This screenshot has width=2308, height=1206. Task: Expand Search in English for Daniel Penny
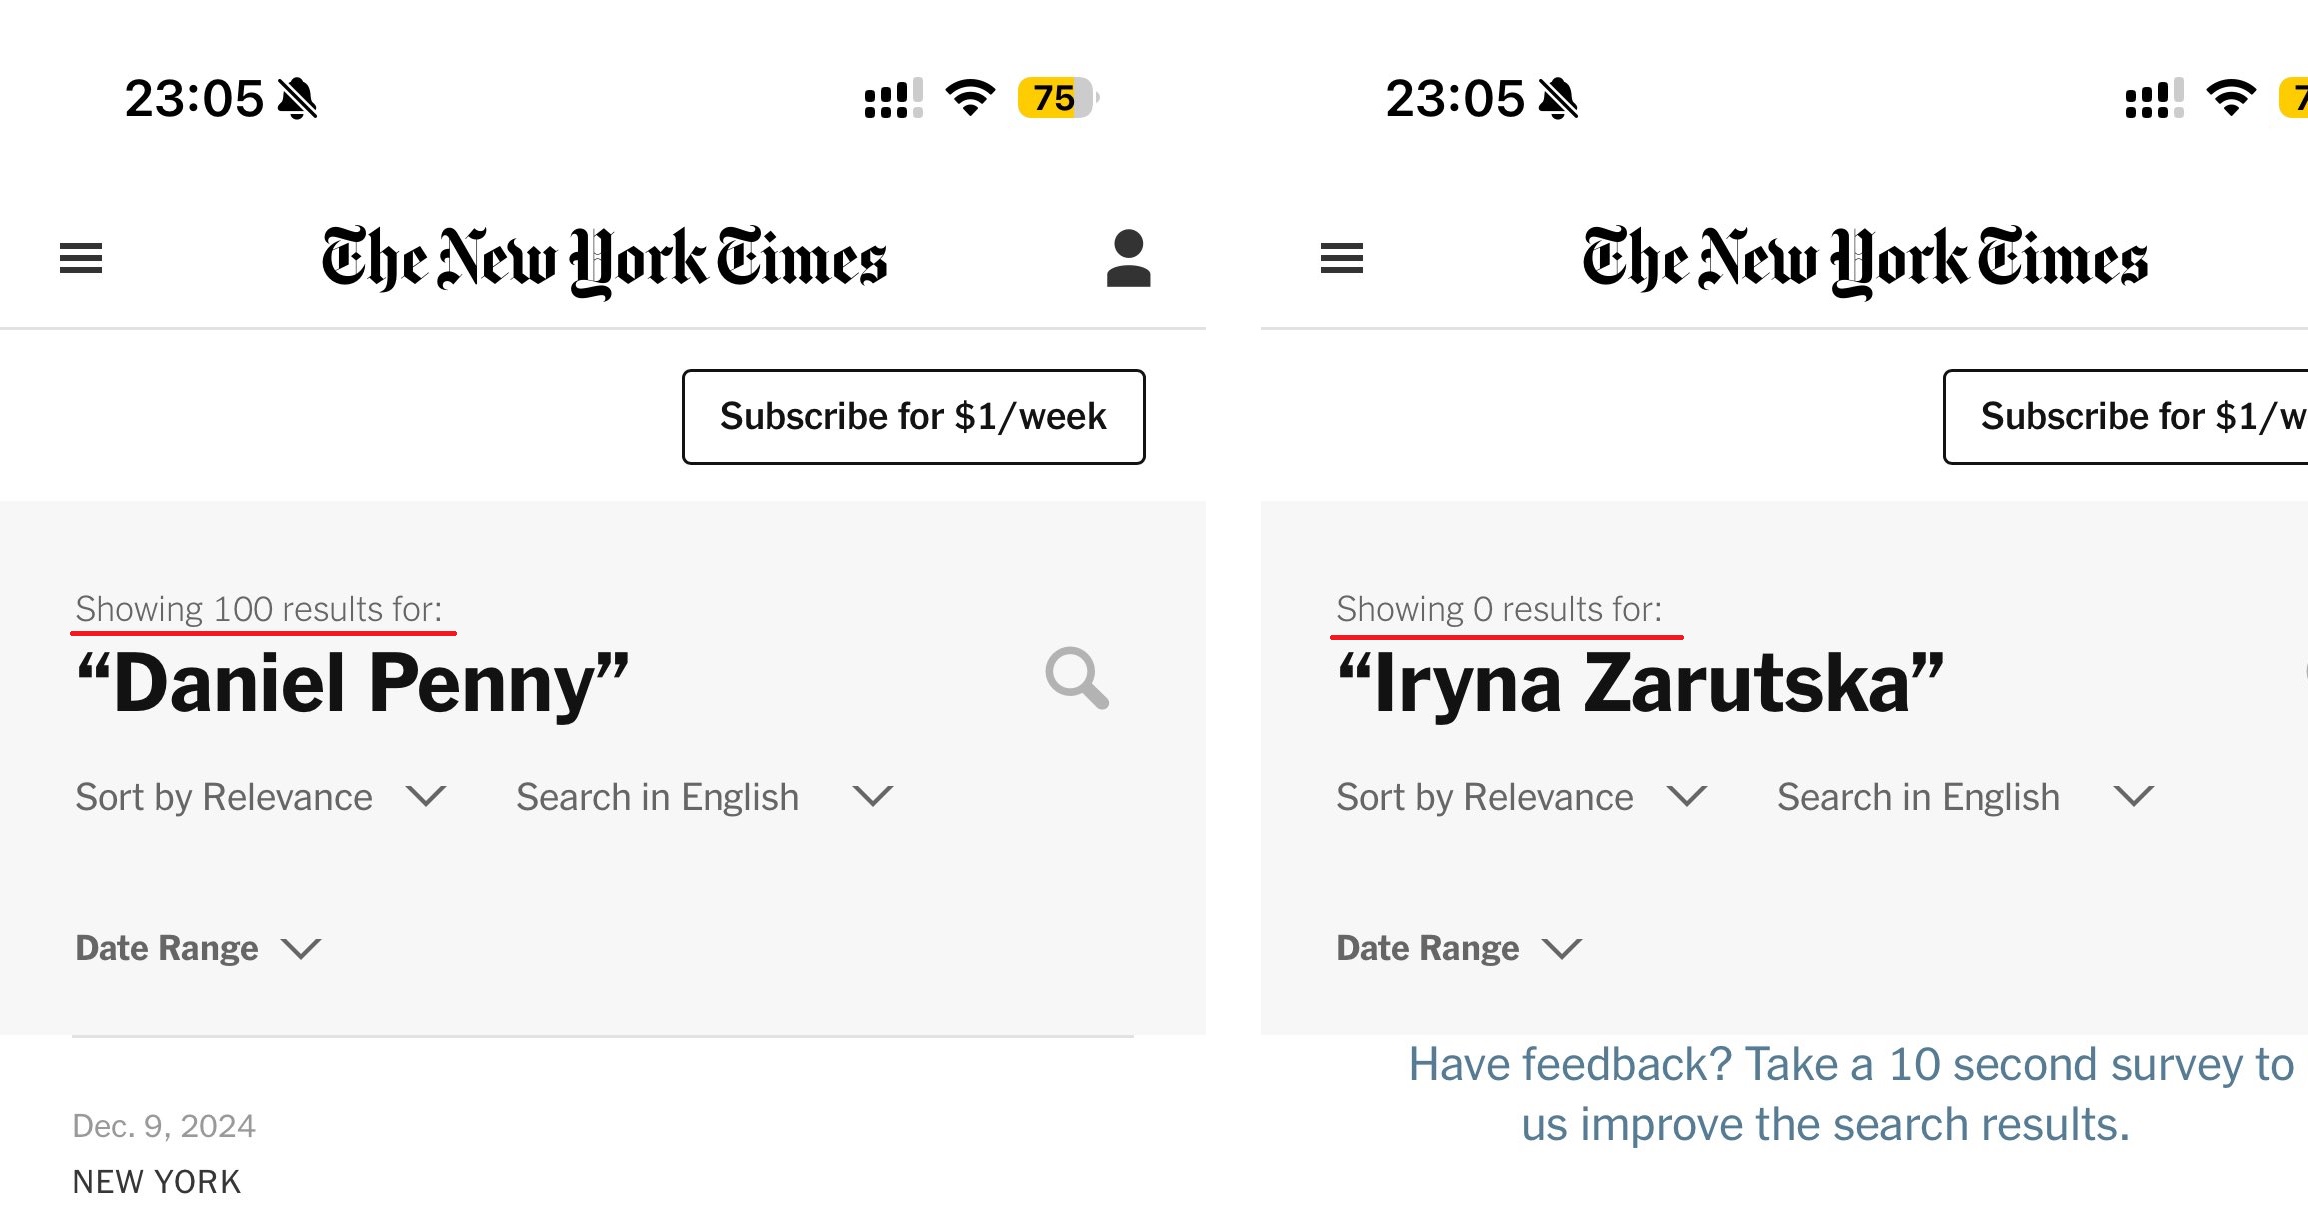click(703, 797)
